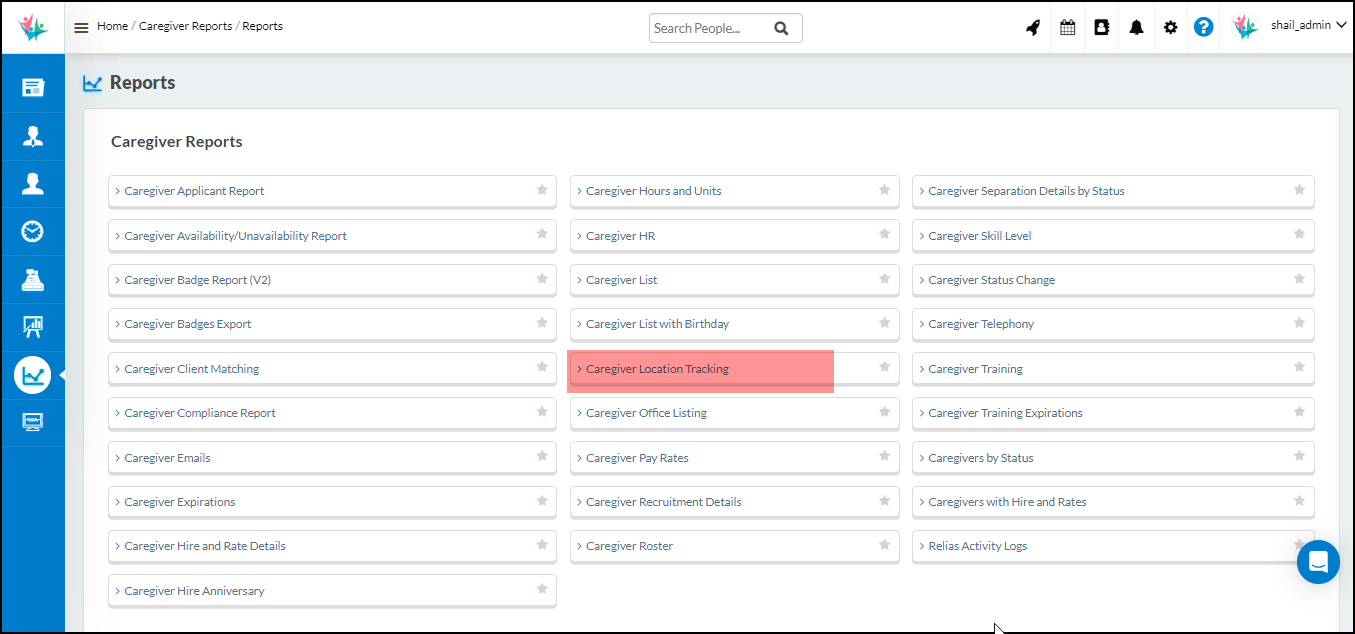This screenshot has width=1355, height=634.
Task: Open the dashboard newspaper icon in sidebar
Action: point(33,86)
